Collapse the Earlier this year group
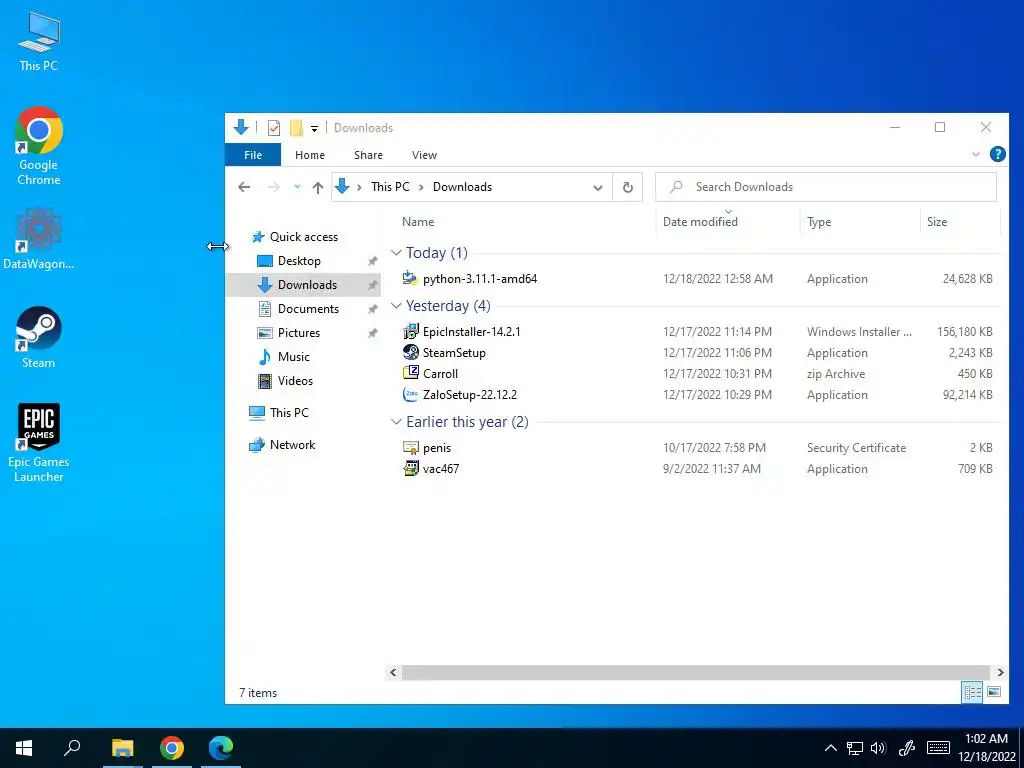 click(396, 422)
